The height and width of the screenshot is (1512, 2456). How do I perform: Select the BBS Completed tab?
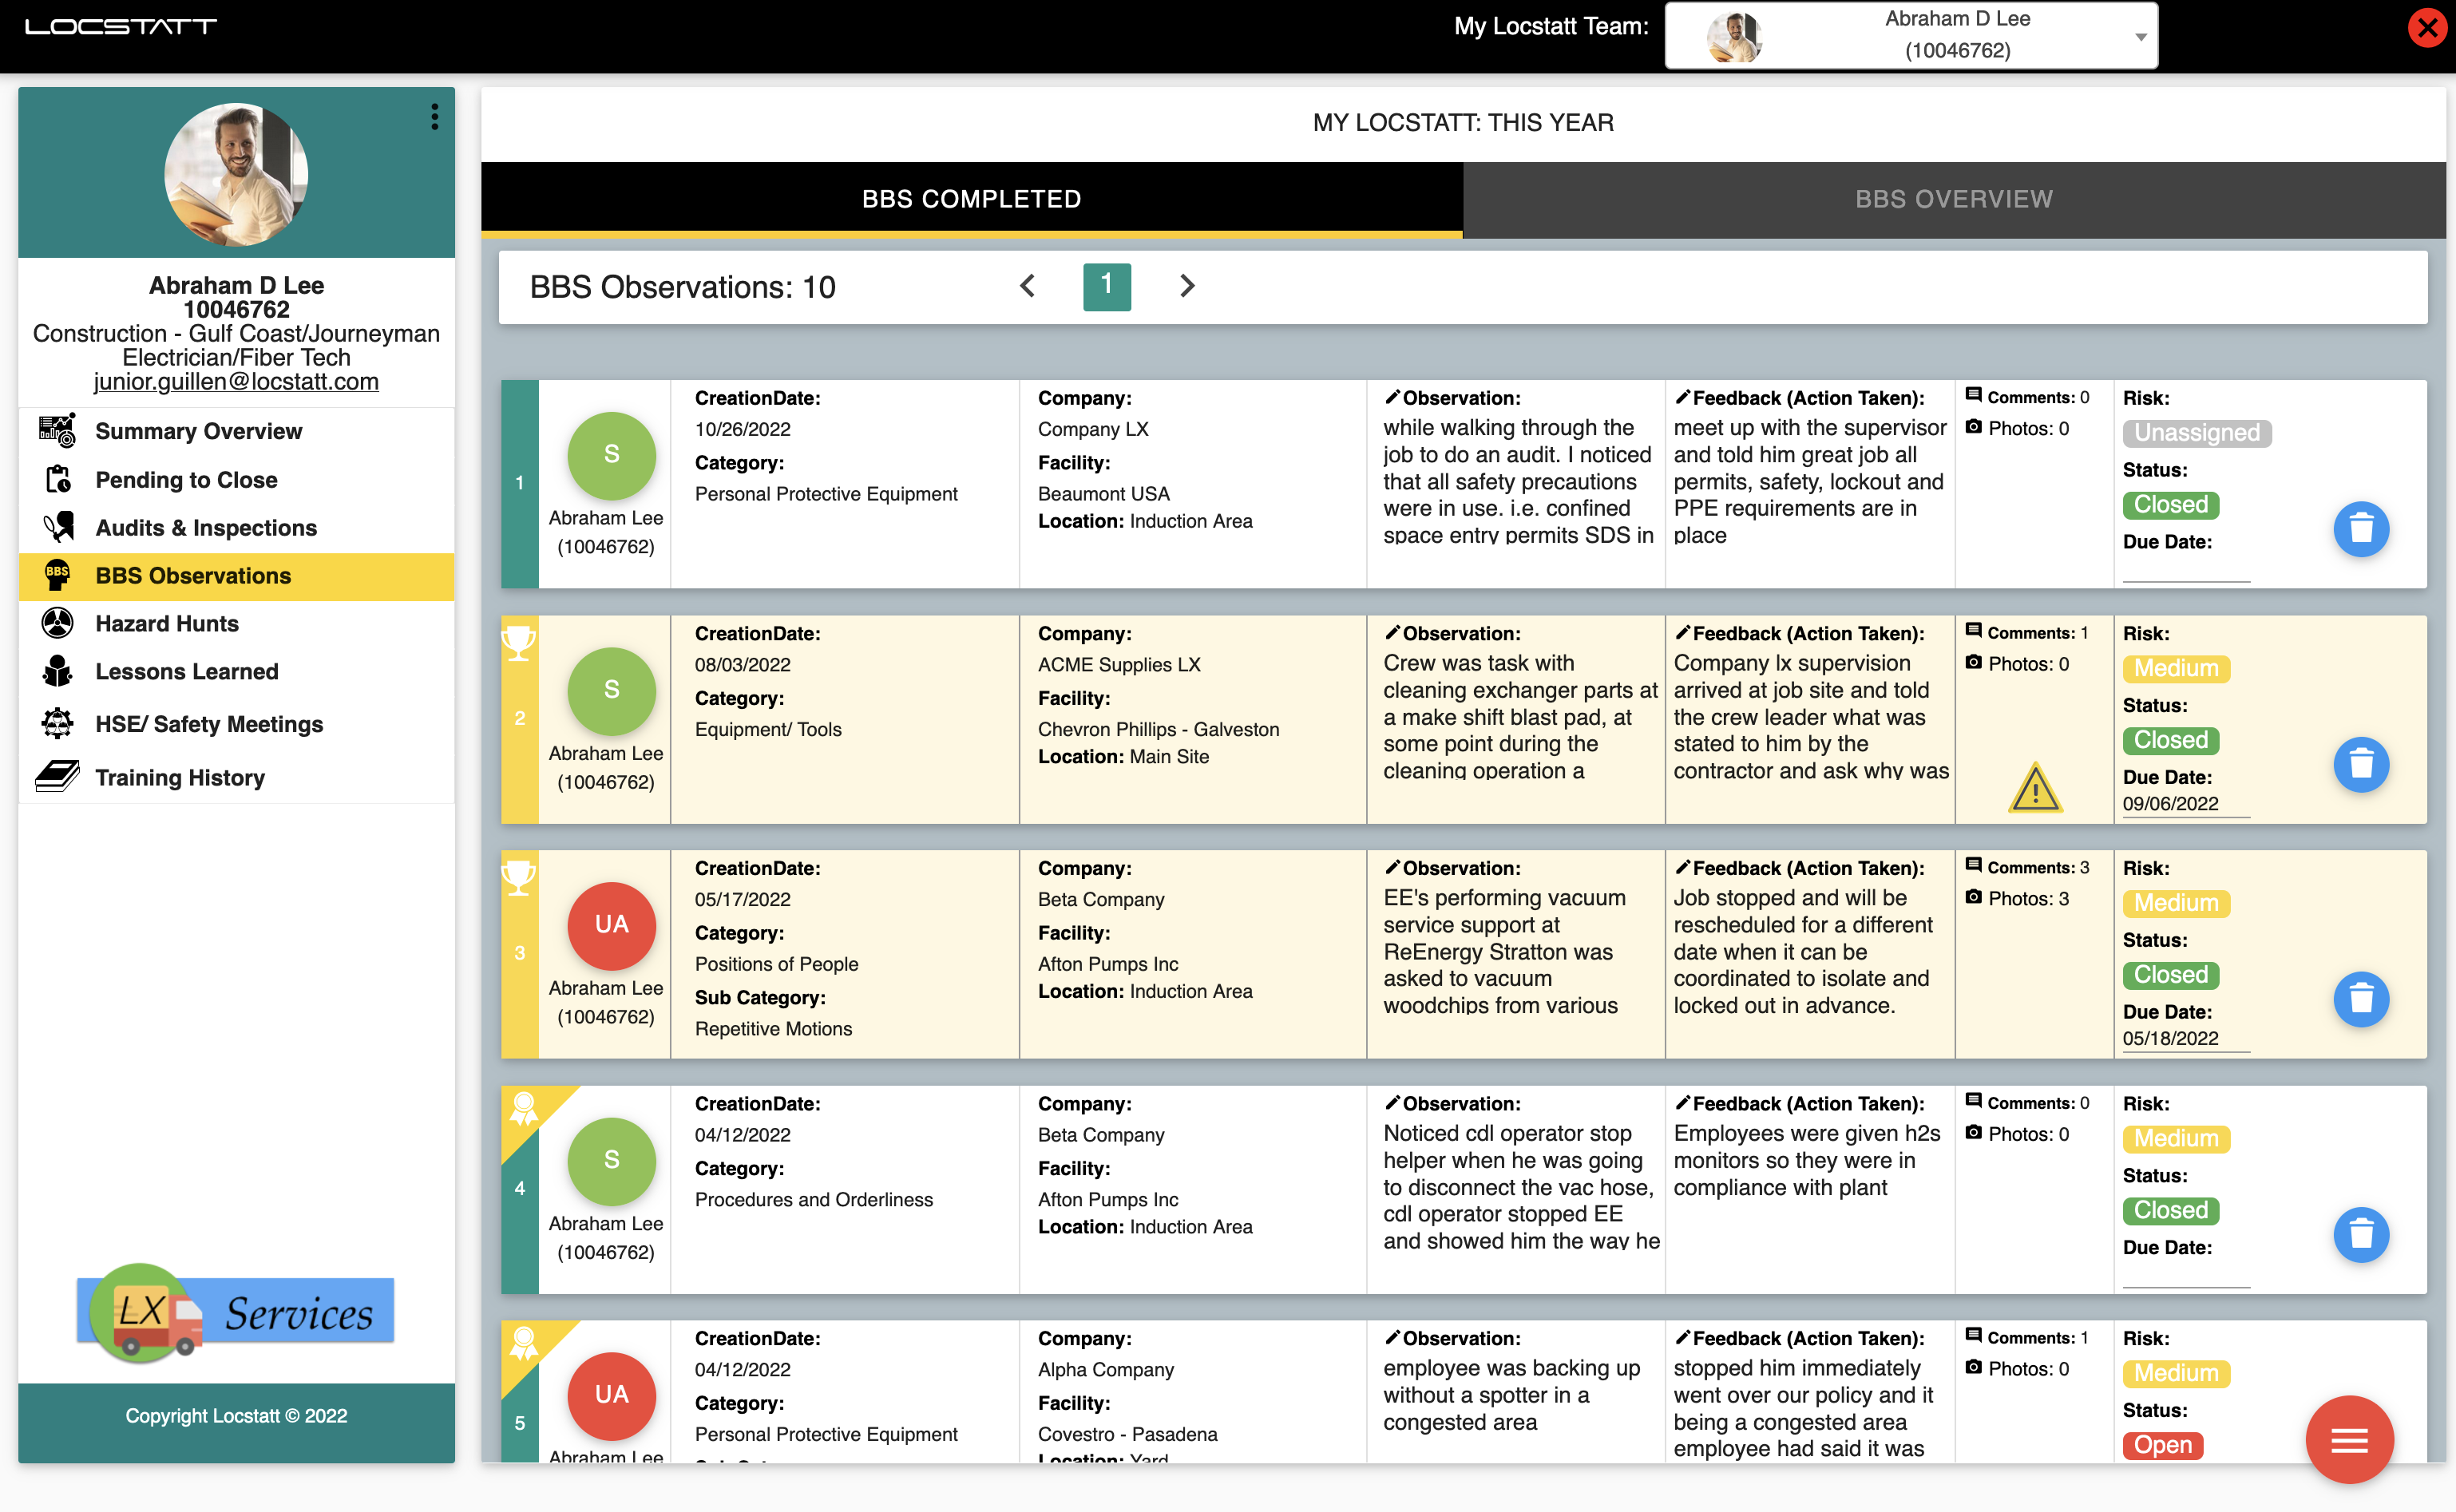[x=972, y=198]
